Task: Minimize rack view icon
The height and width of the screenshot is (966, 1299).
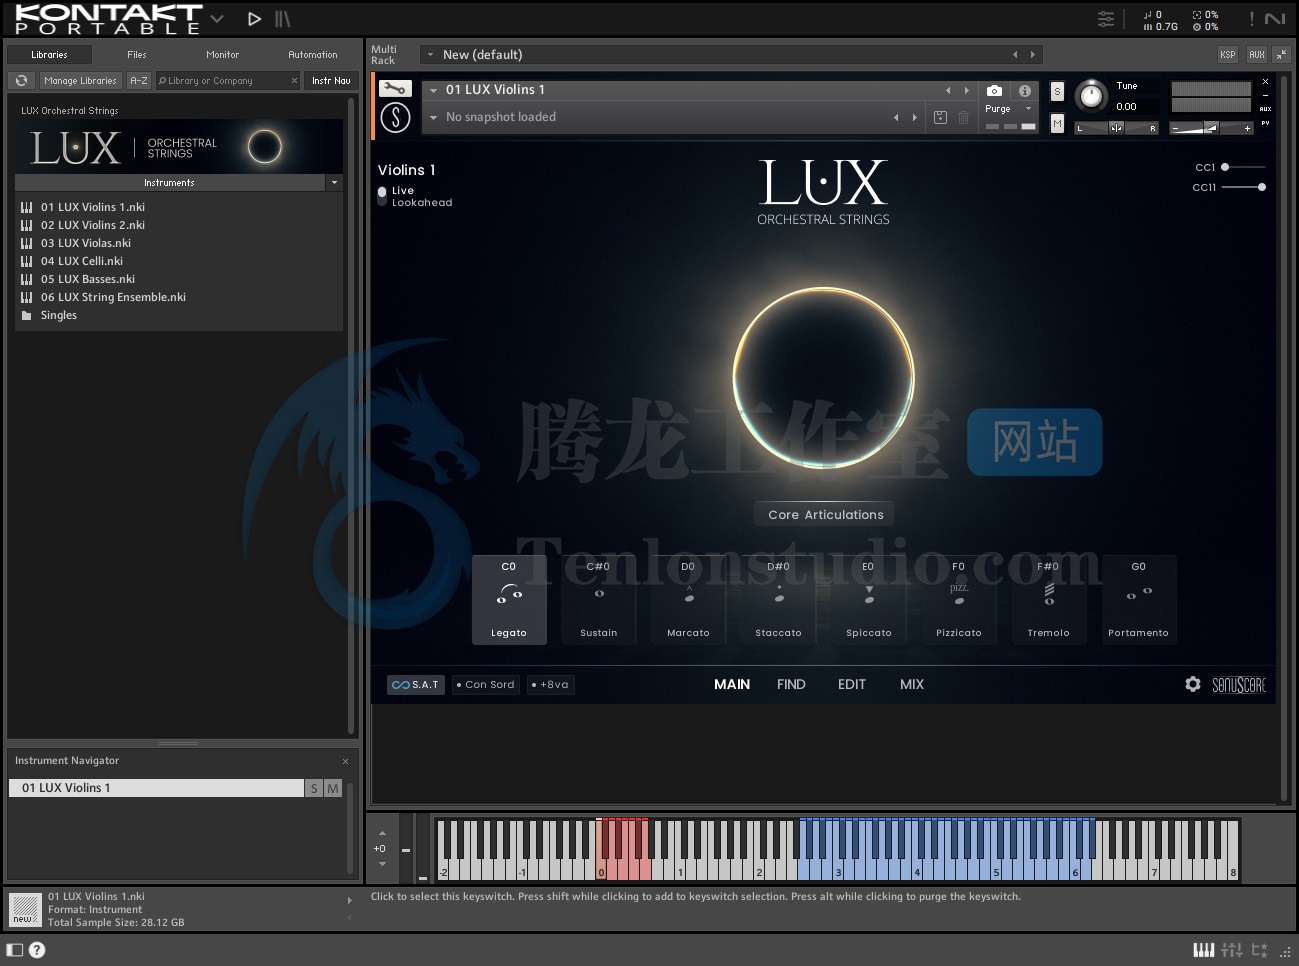Action: tap(1281, 54)
